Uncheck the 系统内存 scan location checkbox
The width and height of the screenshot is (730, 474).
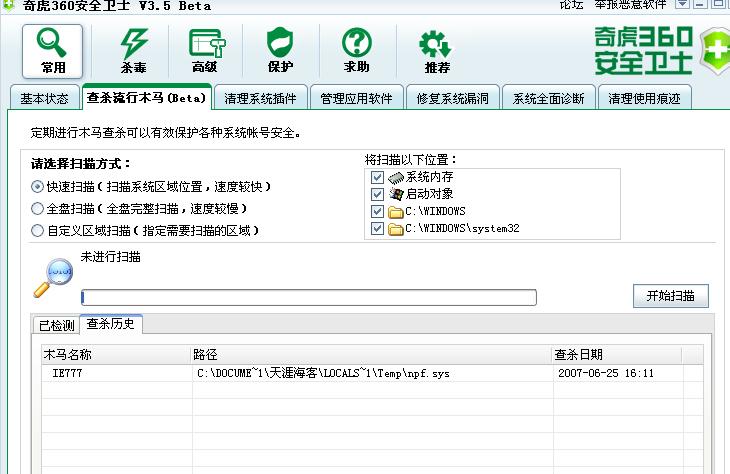[x=377, y=177]
